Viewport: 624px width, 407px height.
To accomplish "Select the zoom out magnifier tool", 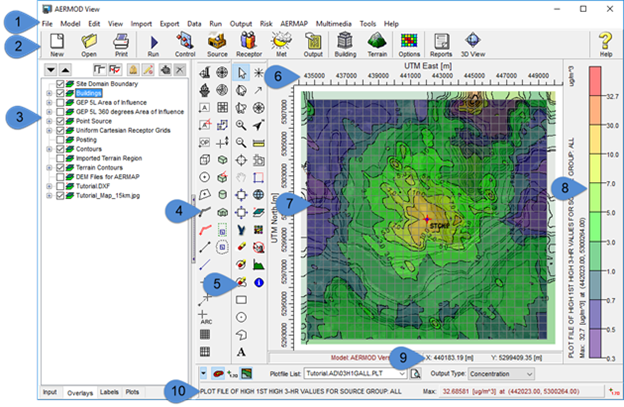I will (241, 142).
